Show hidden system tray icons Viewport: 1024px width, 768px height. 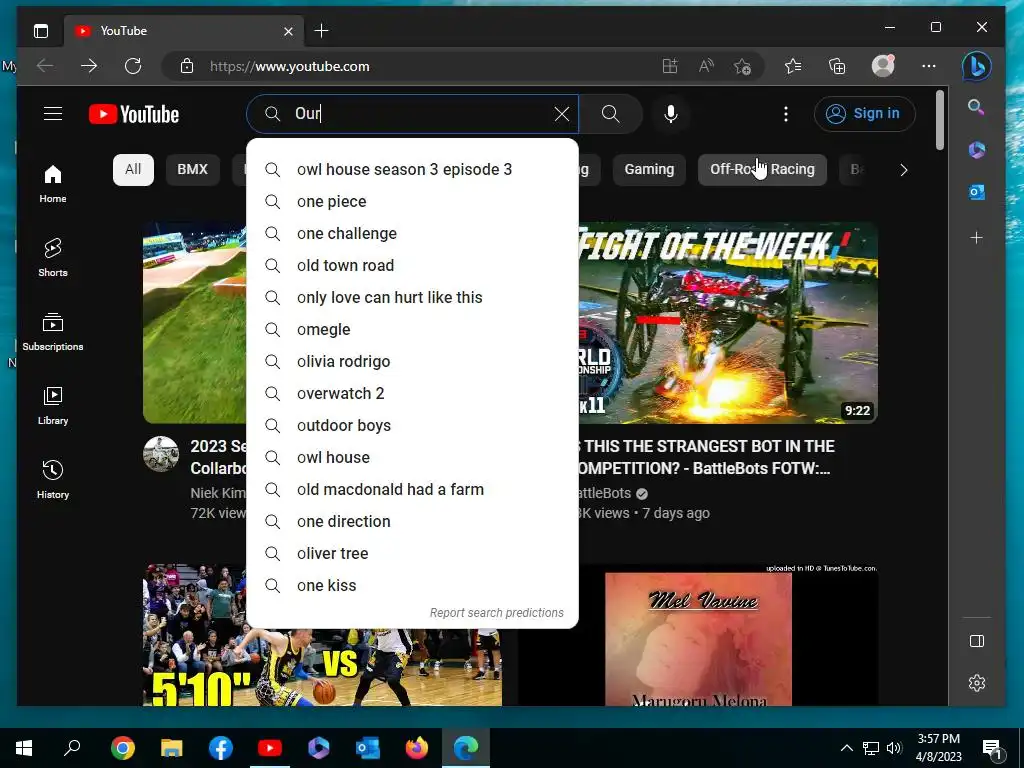click(846, 748)
